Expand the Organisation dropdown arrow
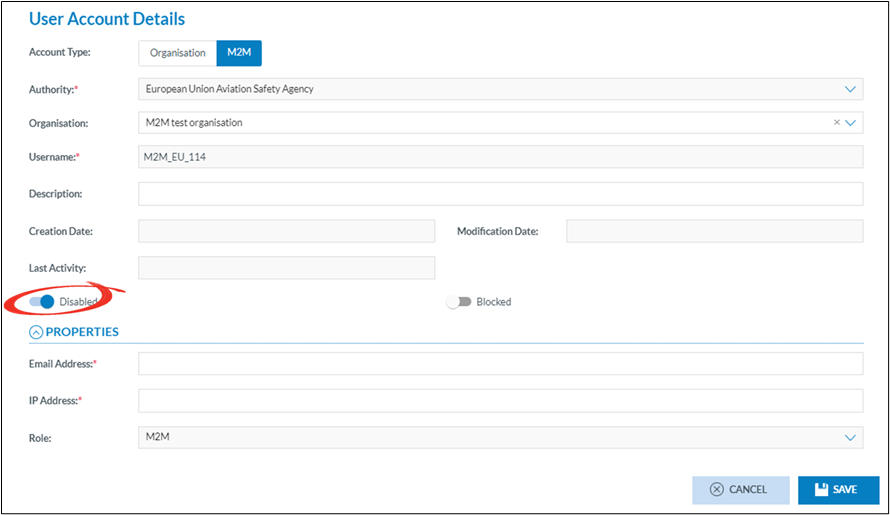 point(852,123)
